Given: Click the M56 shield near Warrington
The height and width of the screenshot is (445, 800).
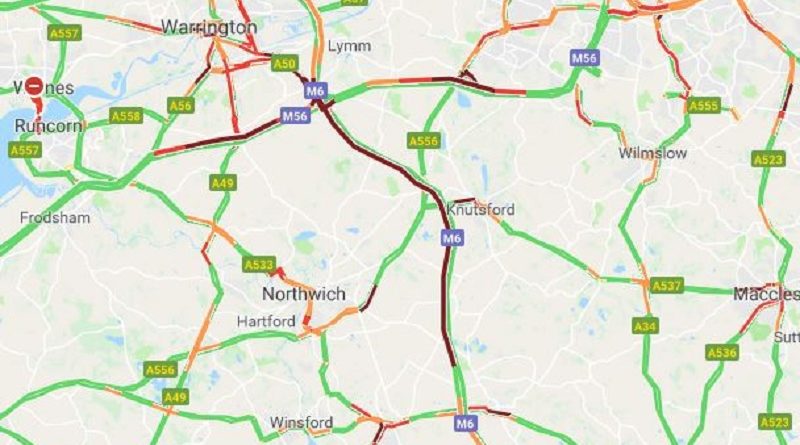Looking at the screenshot, I should pyautogui.click(x=295, y=116).
